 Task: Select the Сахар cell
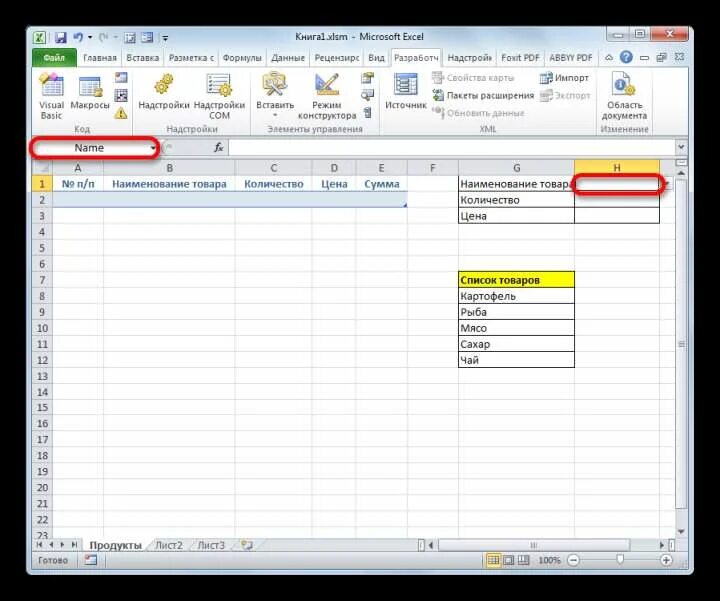[516, 344]
